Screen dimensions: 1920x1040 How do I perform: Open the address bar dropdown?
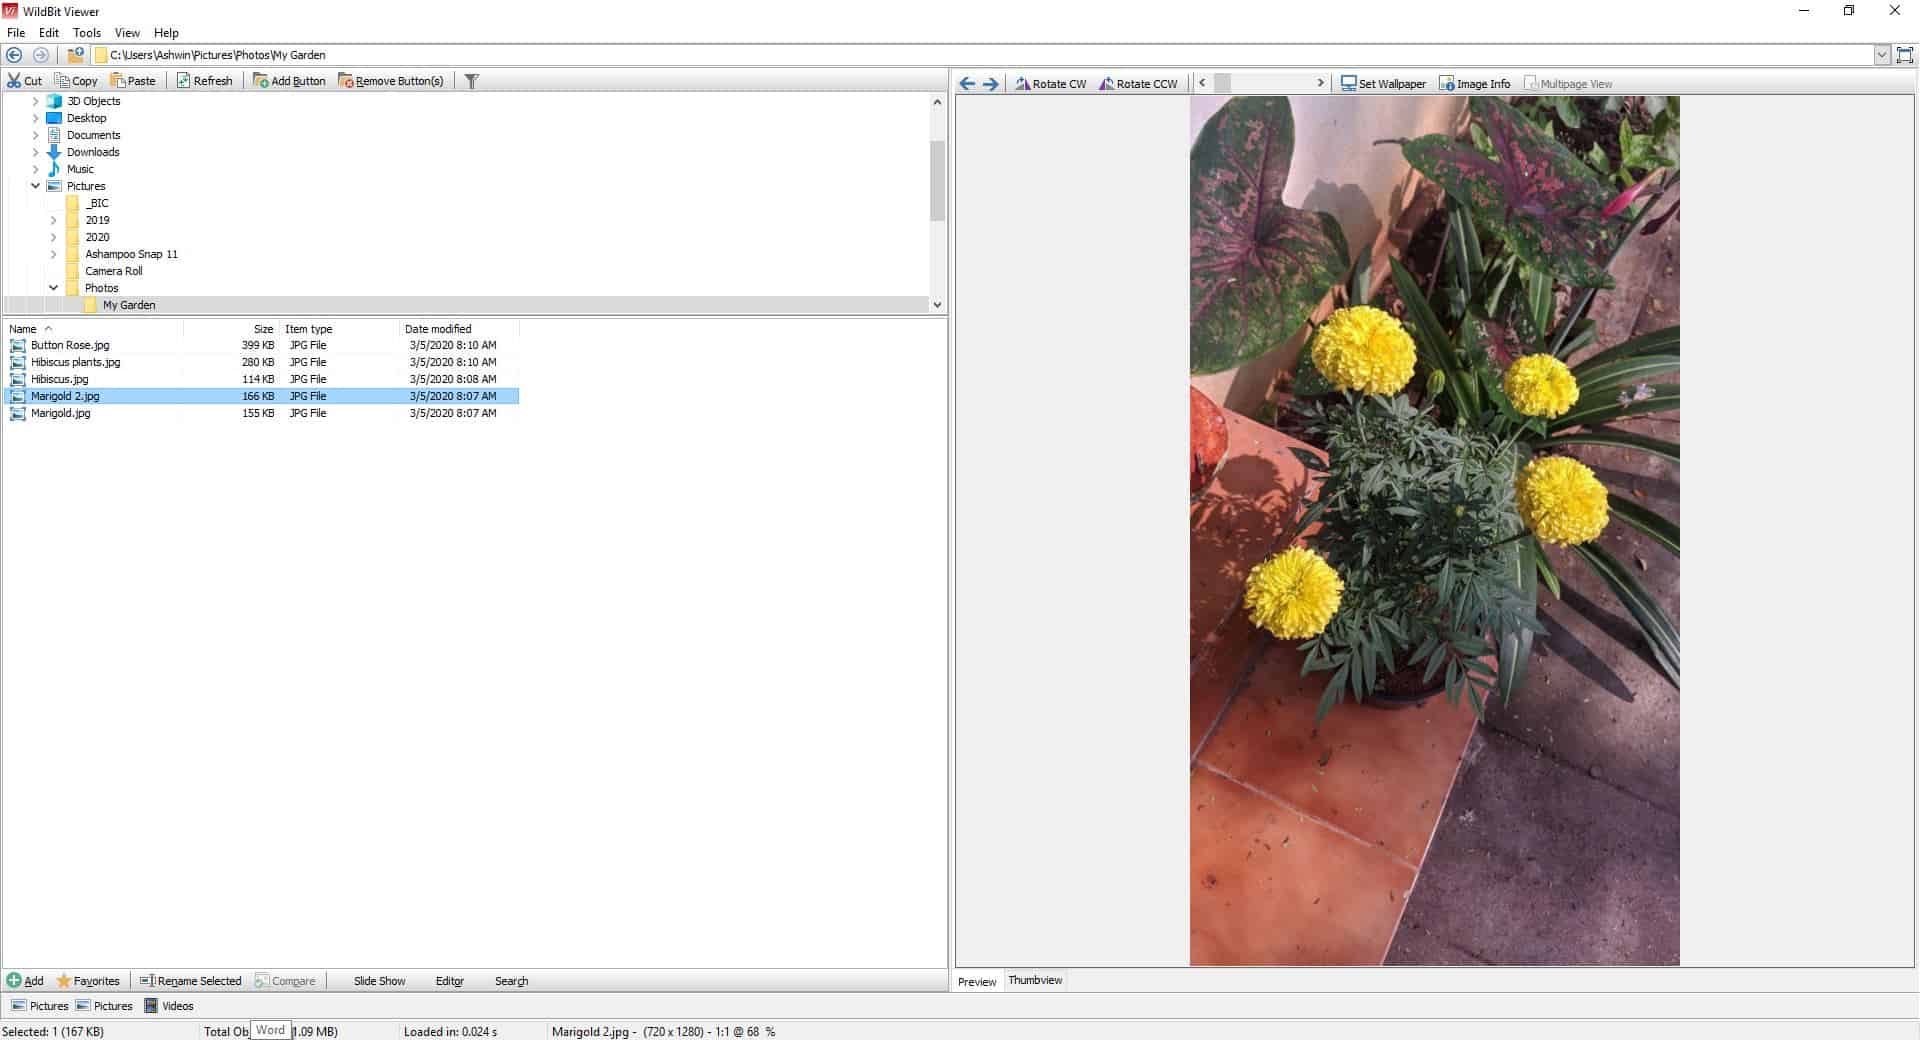coord(1884,55)
